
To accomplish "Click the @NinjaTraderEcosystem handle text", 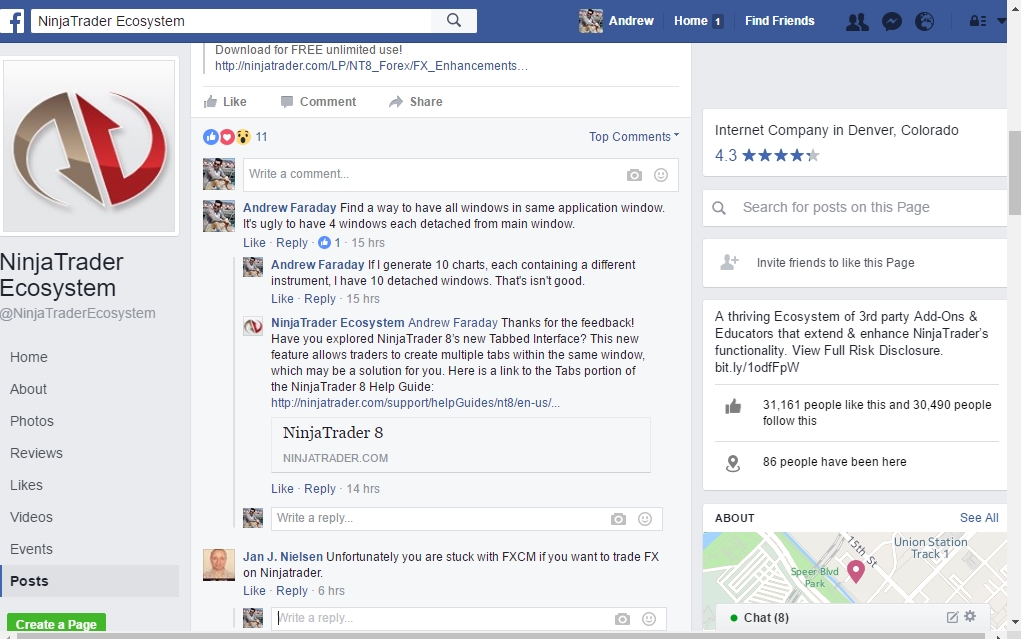I will click(x=77, y=313).
